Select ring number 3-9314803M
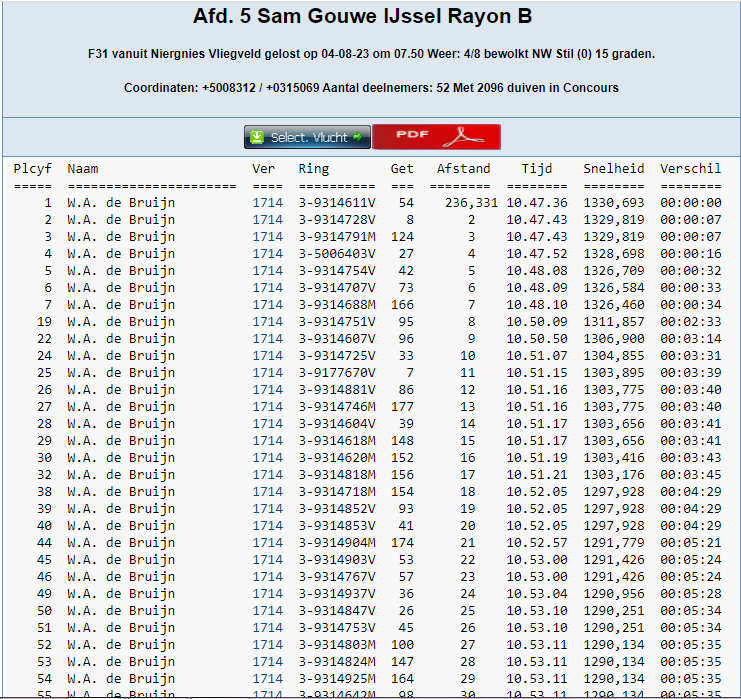The height and width of the screenshot is (699, 741). tap(337, 645)
